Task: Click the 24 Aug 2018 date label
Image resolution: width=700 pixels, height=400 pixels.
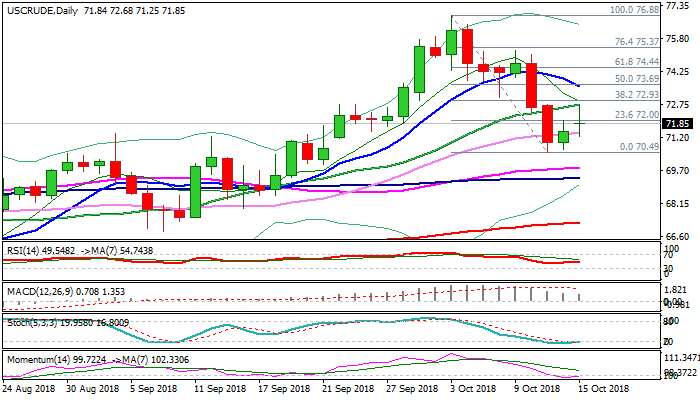Action: [28, 389]
